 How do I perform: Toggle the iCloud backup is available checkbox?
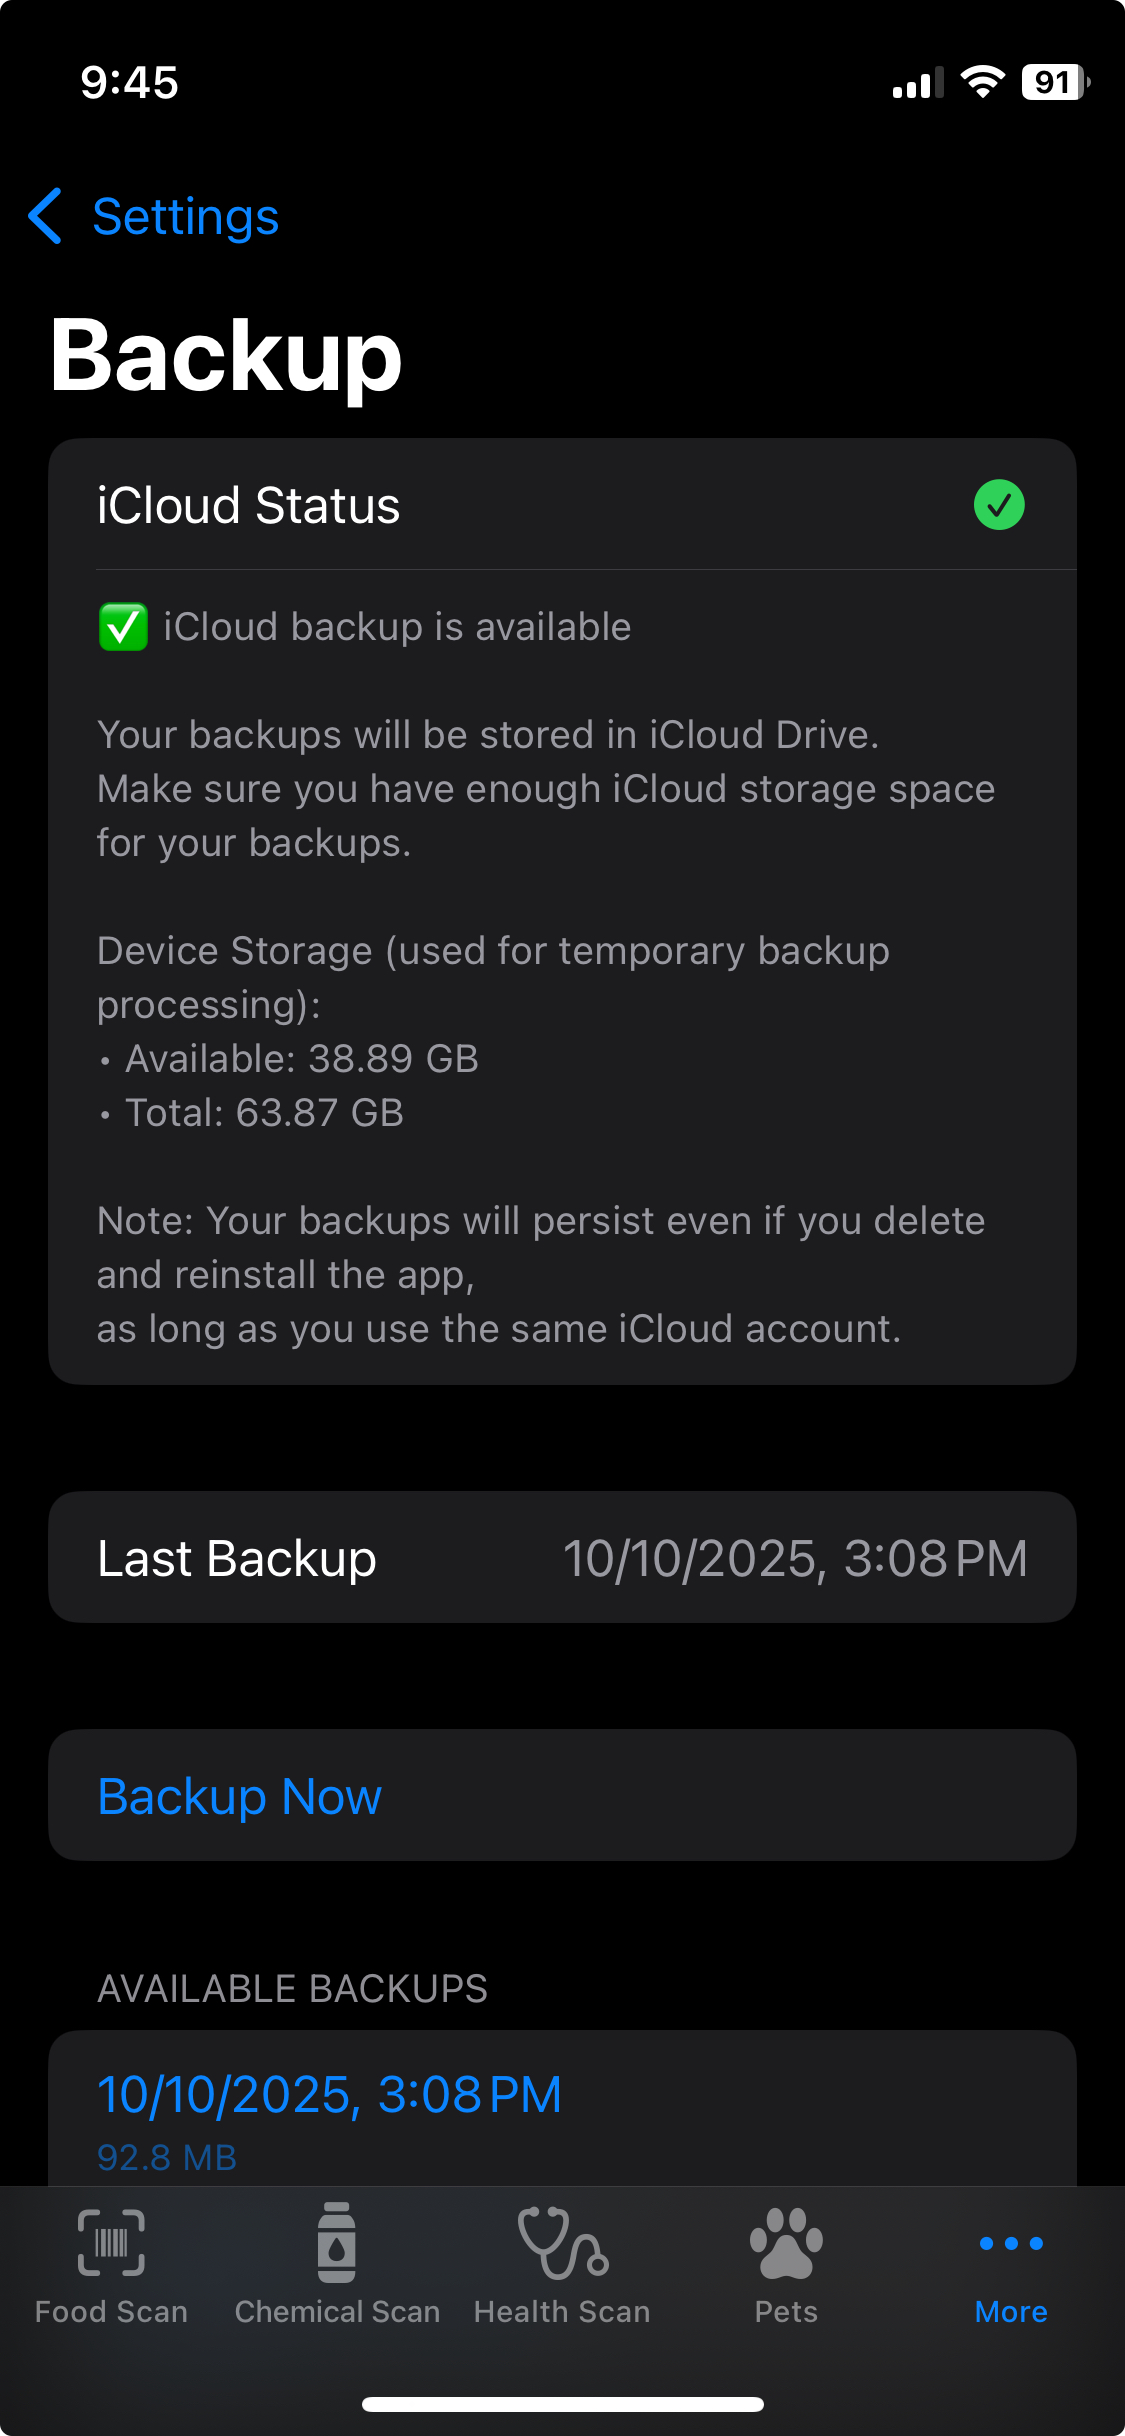pos(122,626)
